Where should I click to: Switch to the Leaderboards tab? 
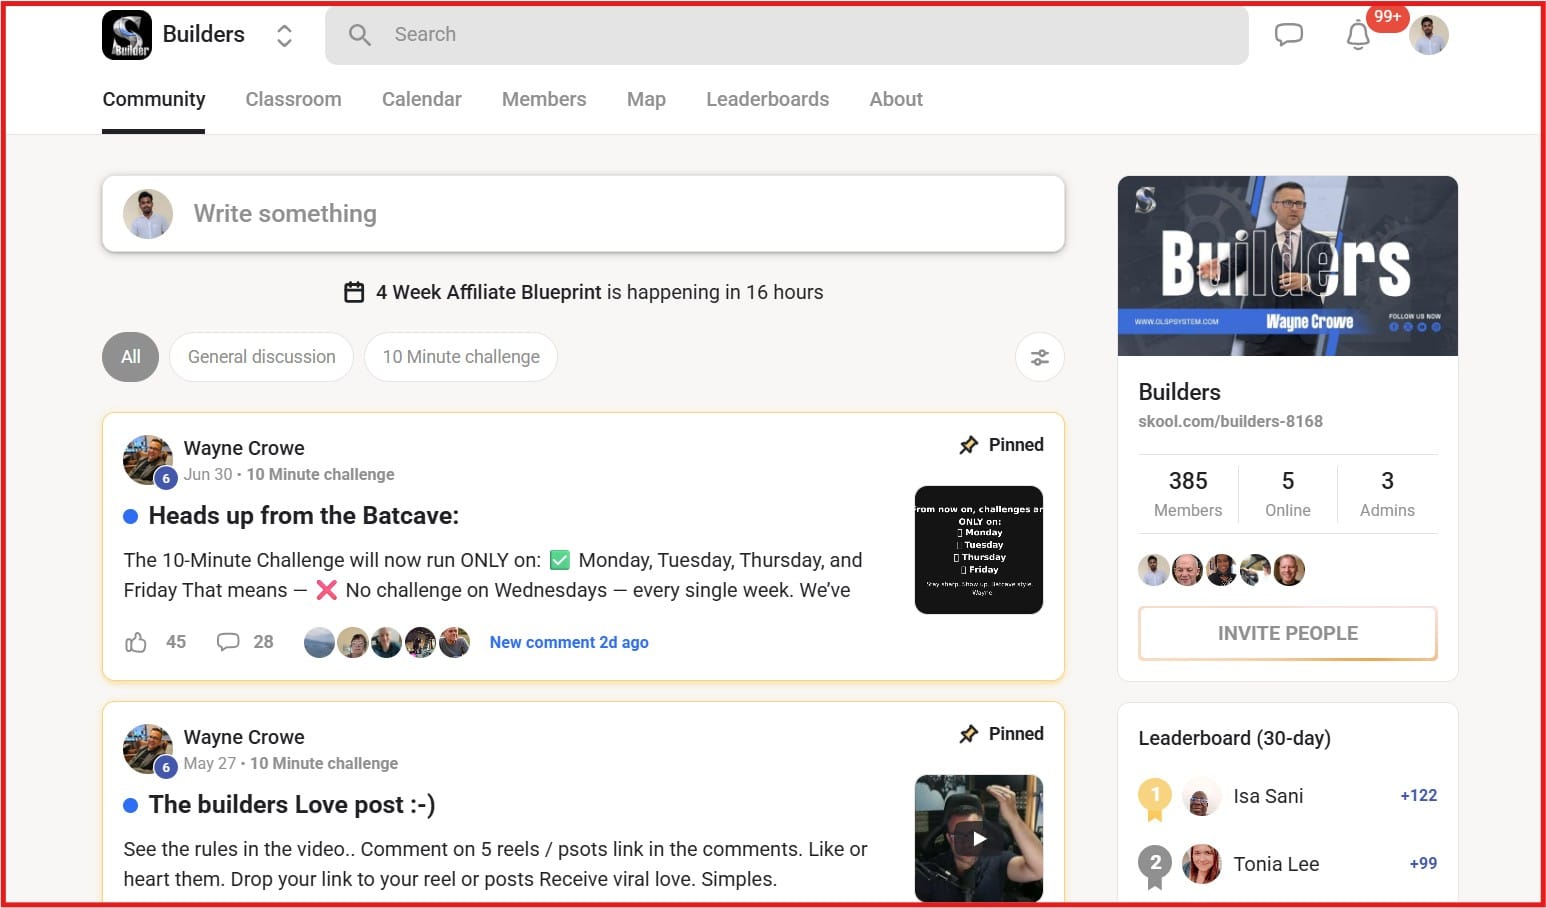click(x=768, y=99)
